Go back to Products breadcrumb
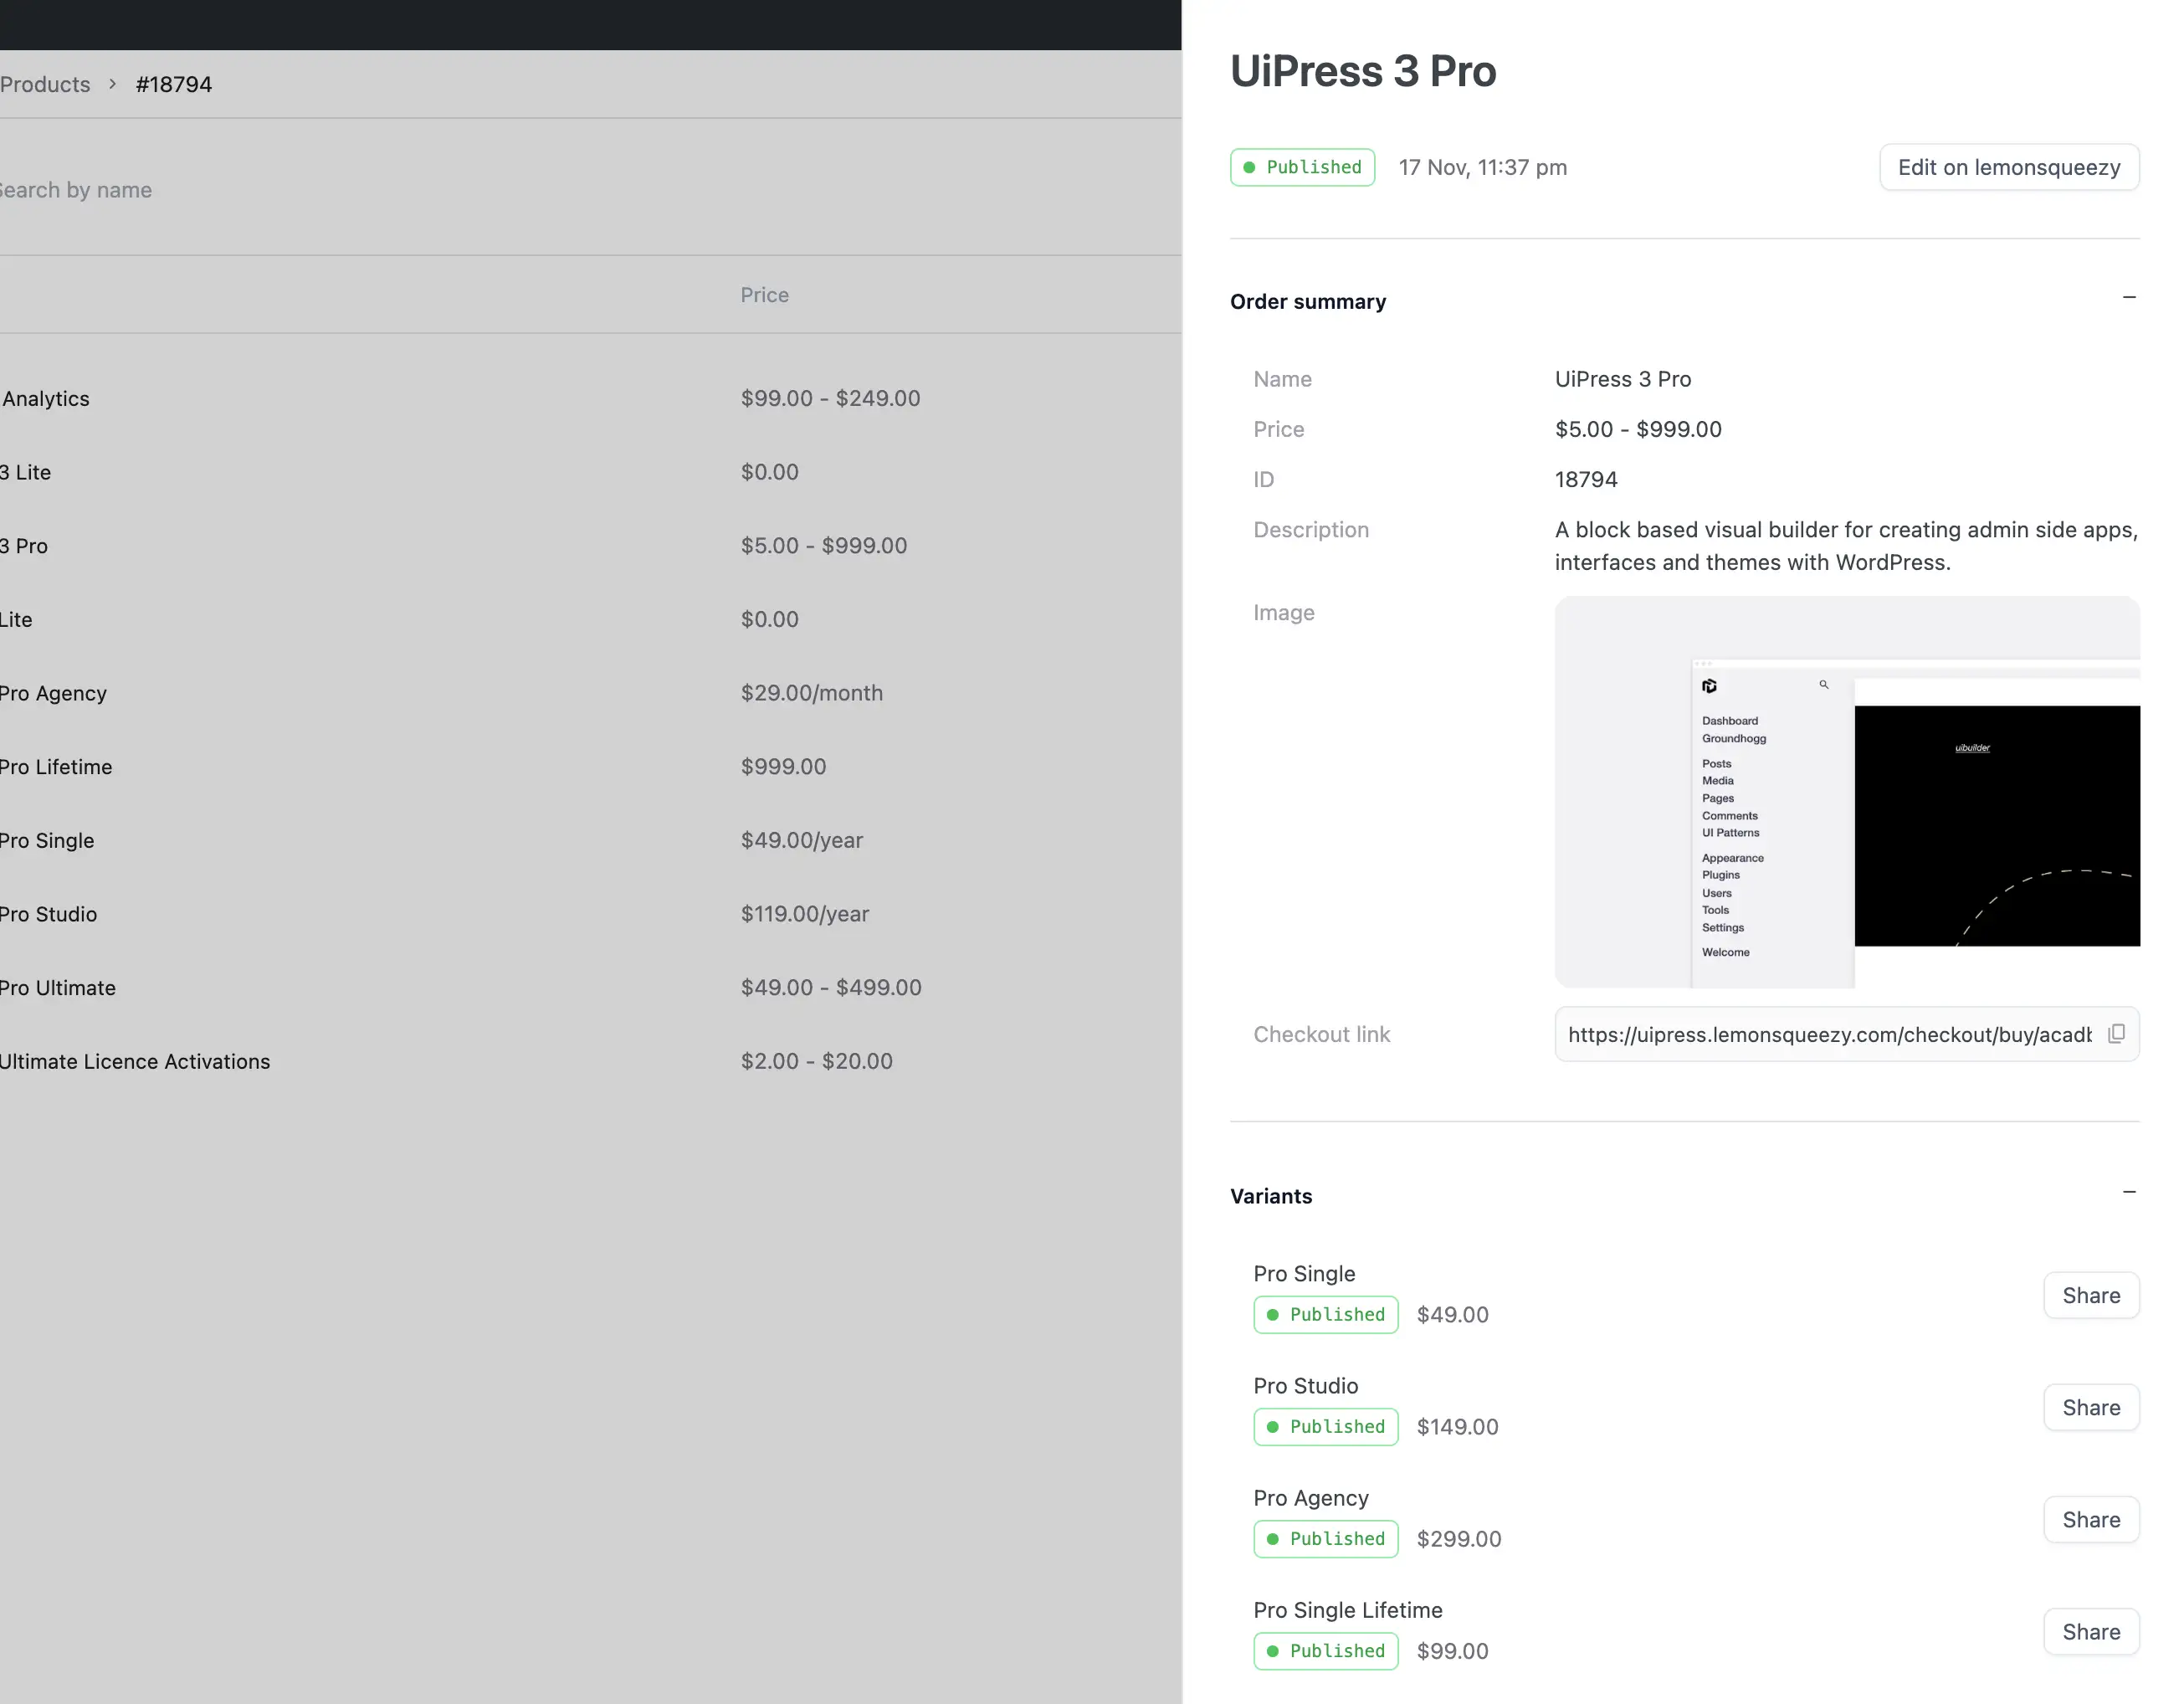Viewport: 2184px width, 1704px height. tap(45, 84)
